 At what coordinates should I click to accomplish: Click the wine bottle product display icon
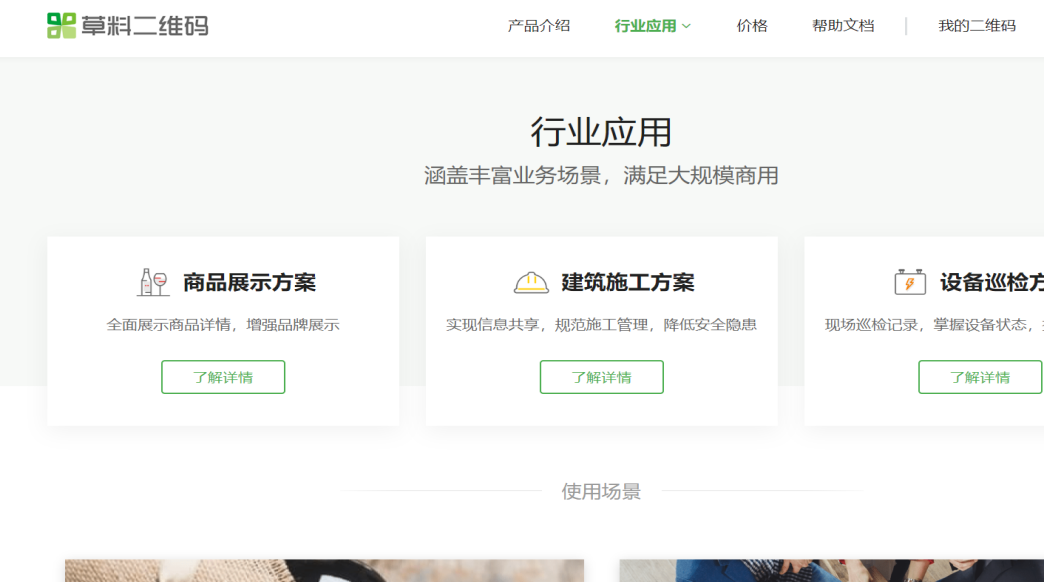pyautogui.click(x=153, y=283)
